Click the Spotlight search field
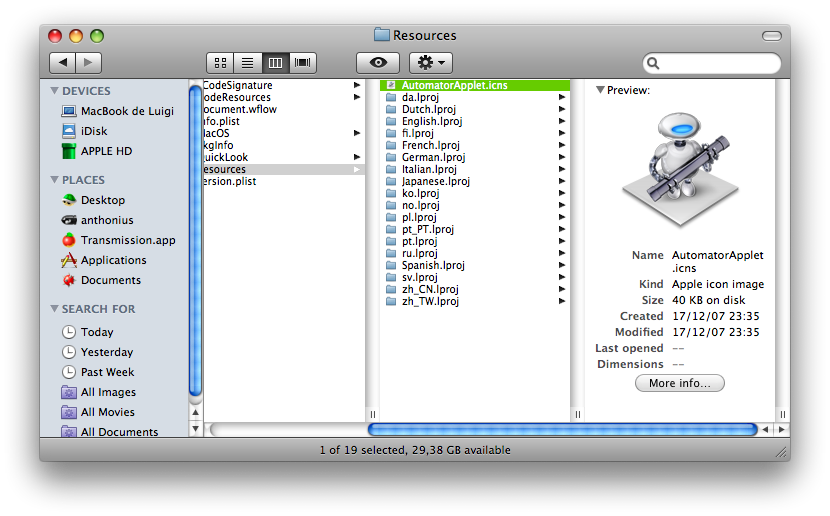This screenshot has width=830, height=516. tap(712, 64)
